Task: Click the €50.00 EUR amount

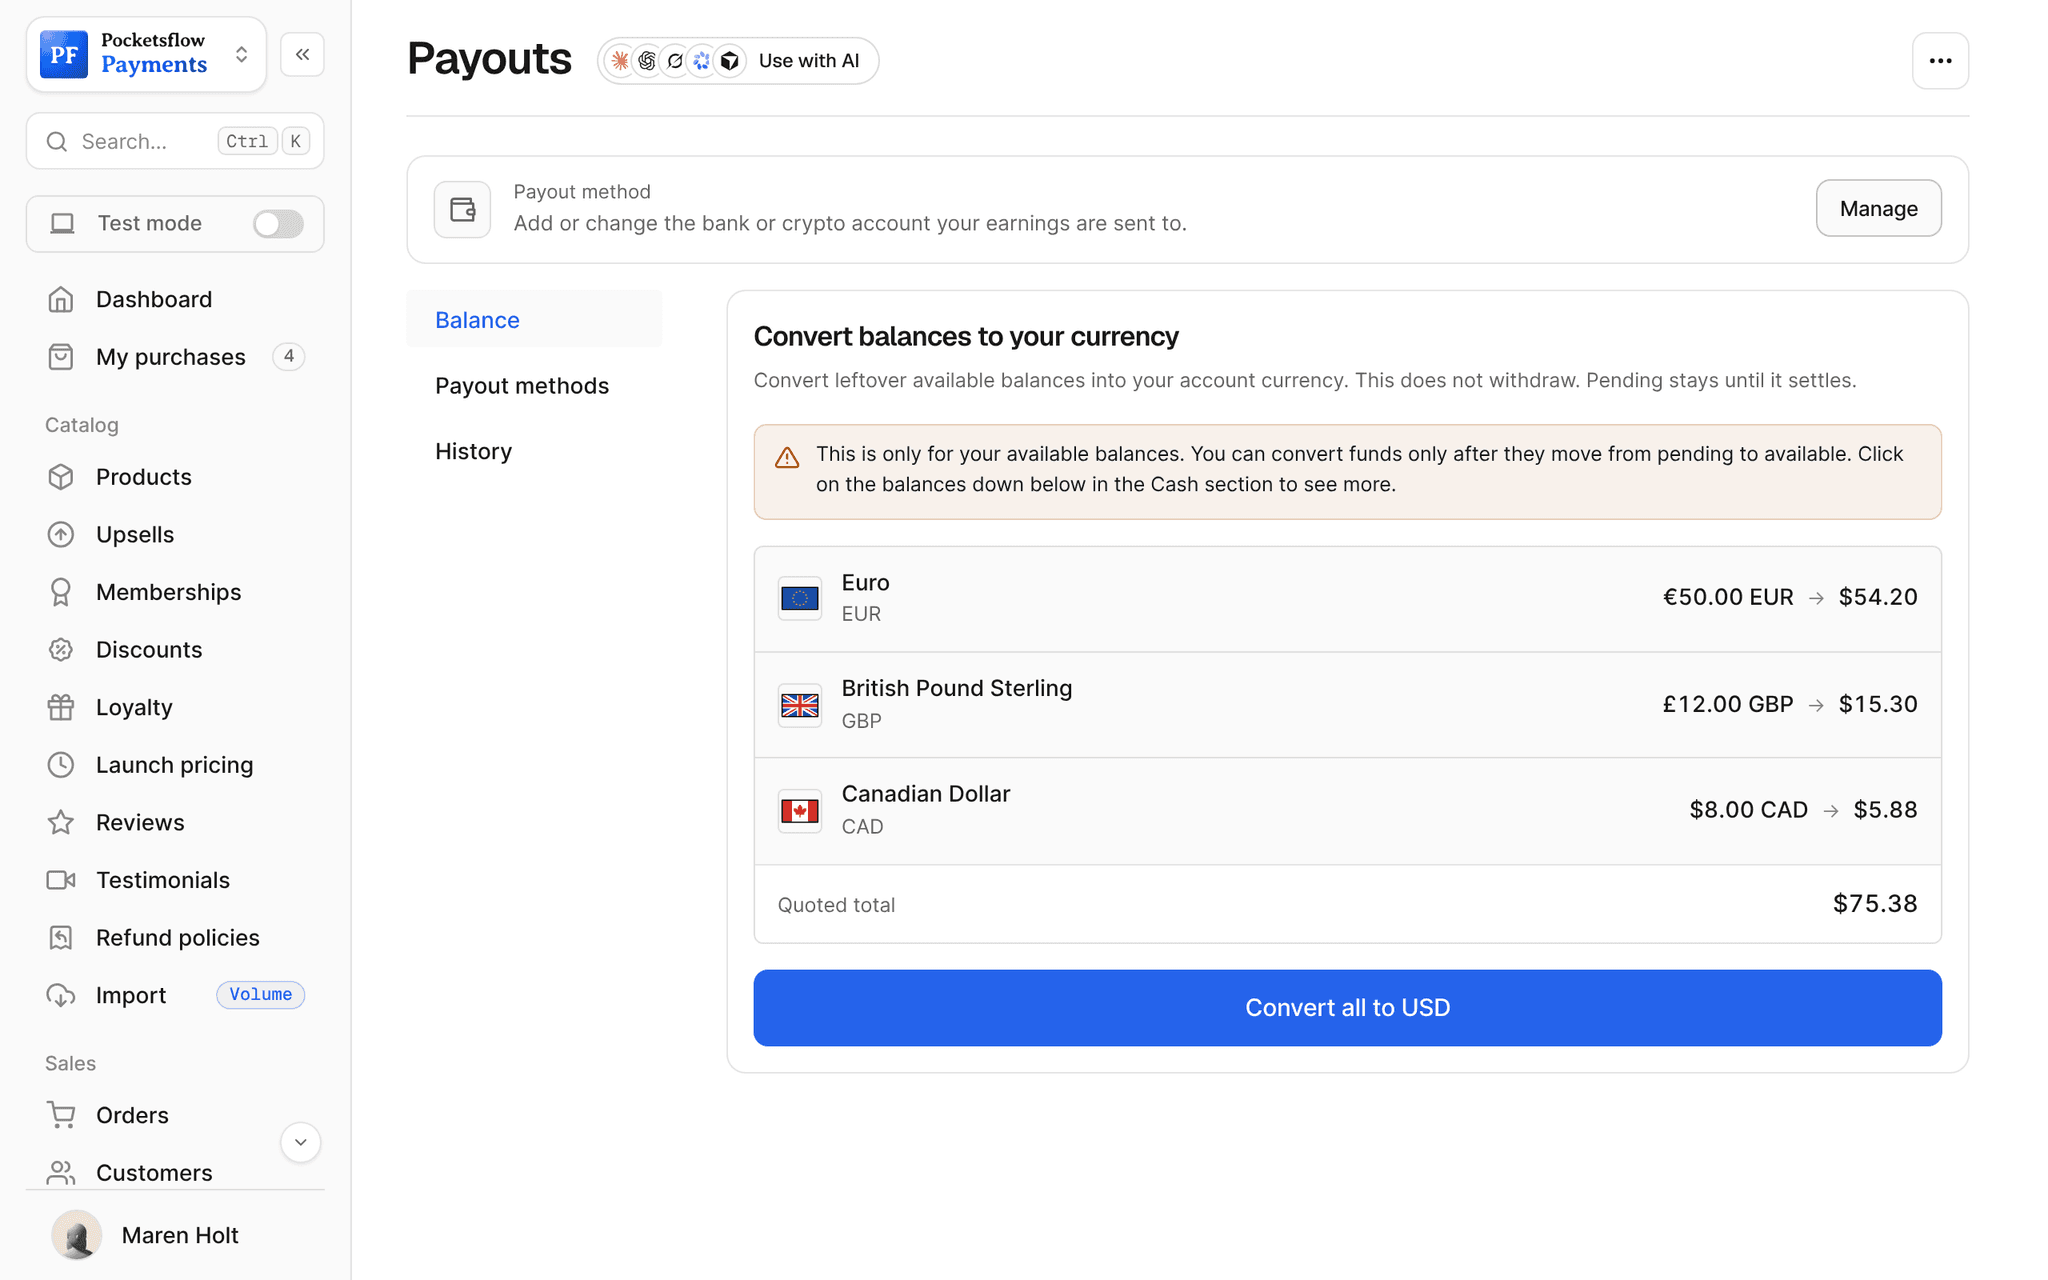Action: point(1728,597)
